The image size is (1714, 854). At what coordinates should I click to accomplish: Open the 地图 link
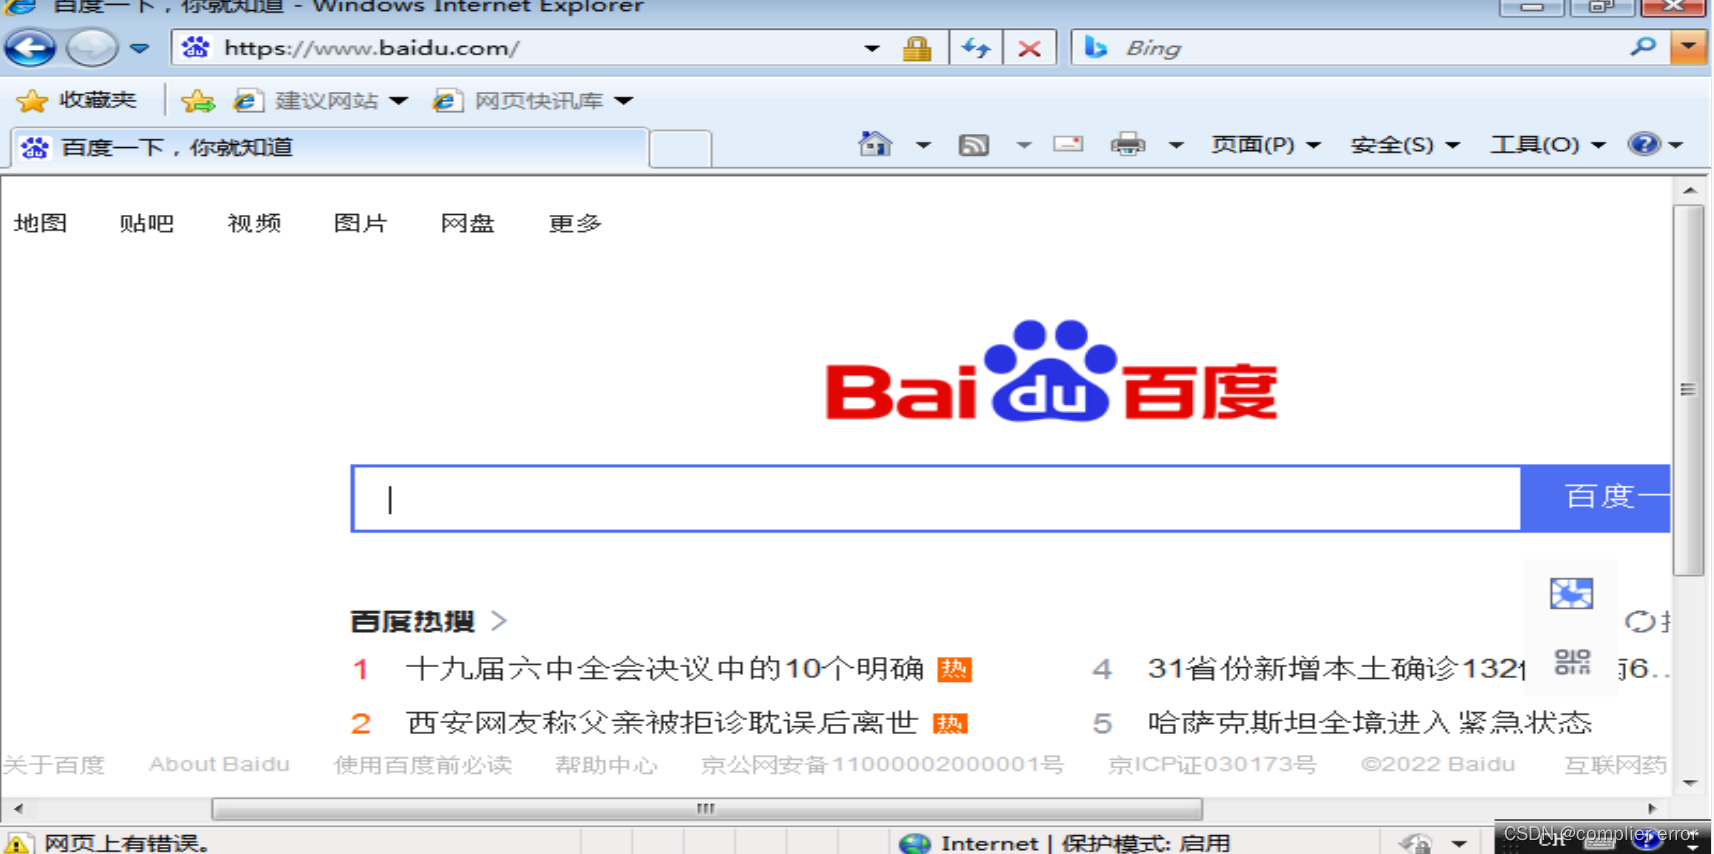coord(41,223)
